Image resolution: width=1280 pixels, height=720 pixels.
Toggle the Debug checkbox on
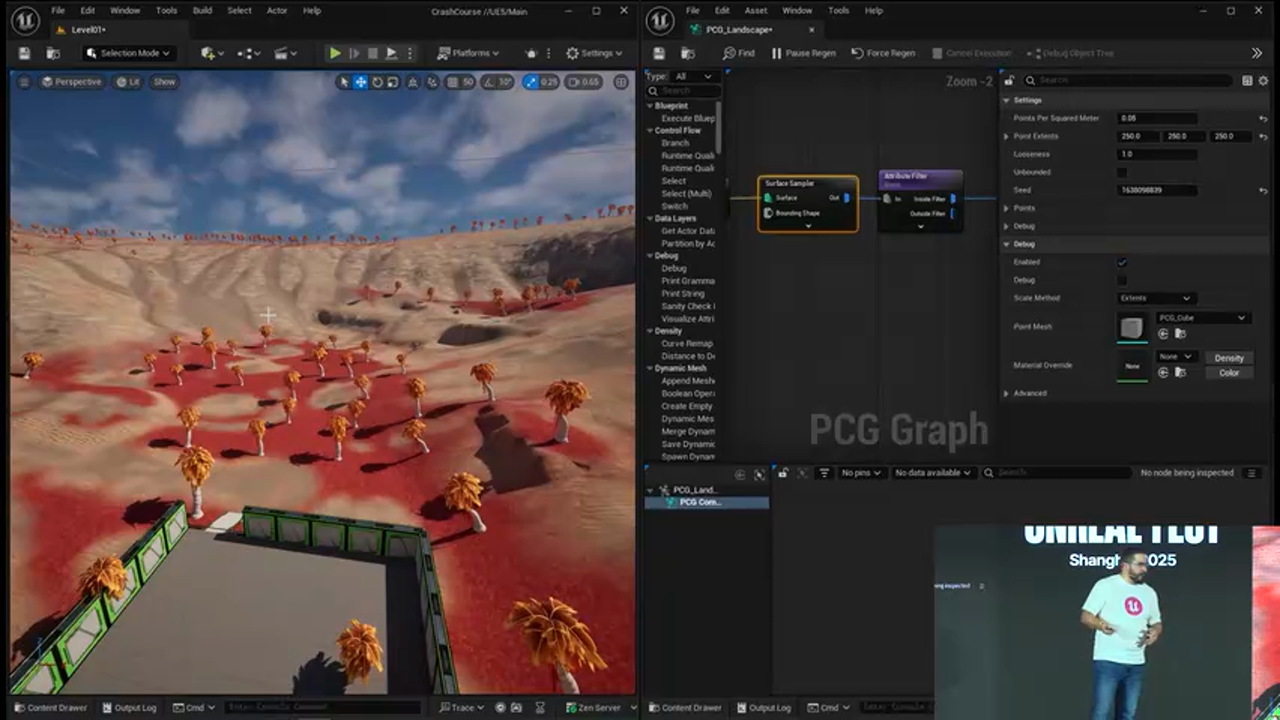(x=1122, y=280)
